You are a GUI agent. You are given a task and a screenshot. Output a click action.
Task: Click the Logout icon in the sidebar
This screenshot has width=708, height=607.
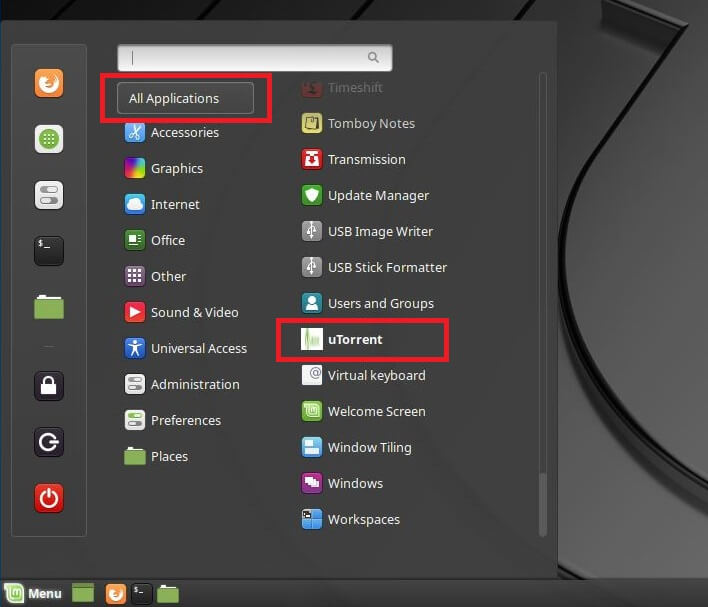point(49,442)
